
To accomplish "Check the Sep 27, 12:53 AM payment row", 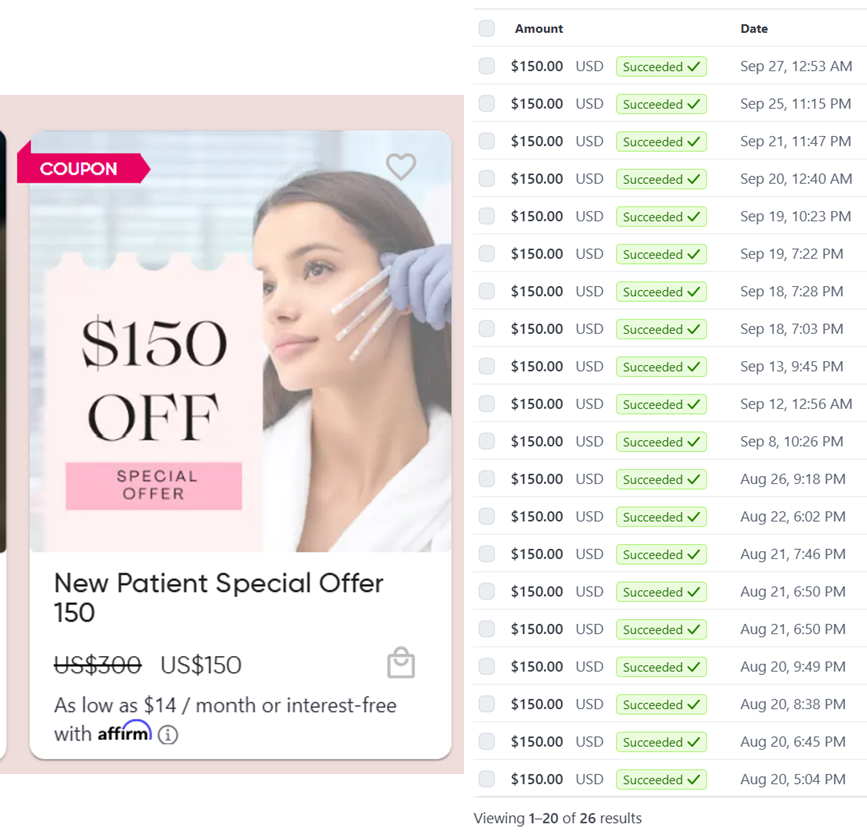I will [x=487, y=66].
